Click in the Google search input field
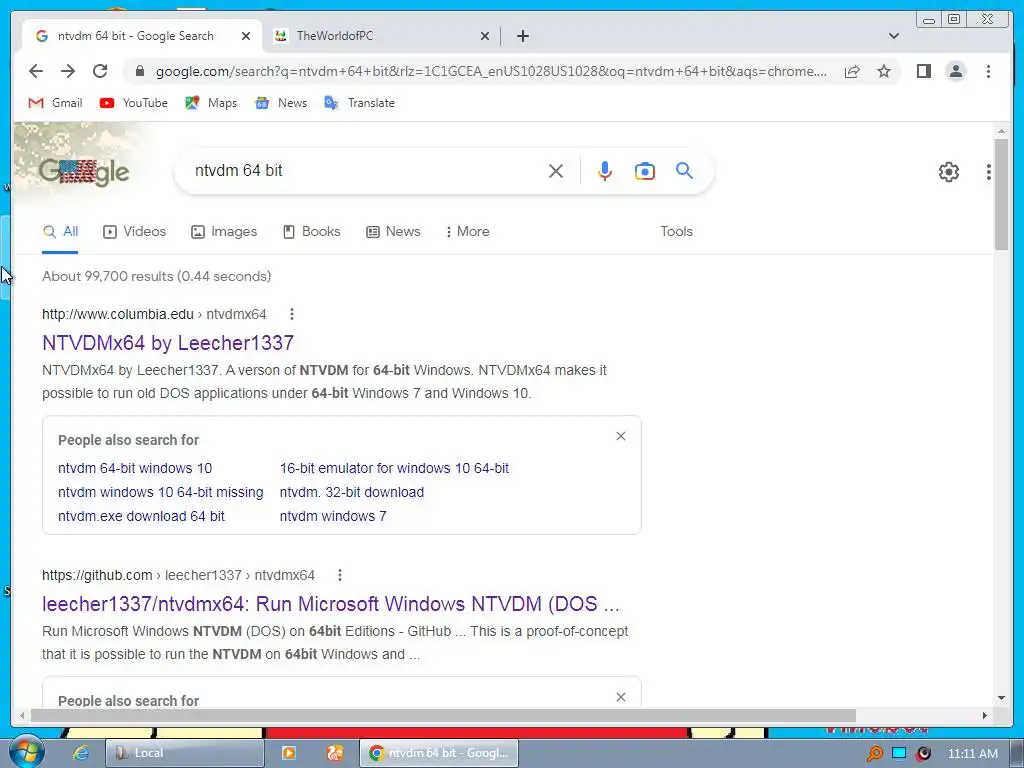Viewport: 1024px width, 768px height. [x=366, y=171]
